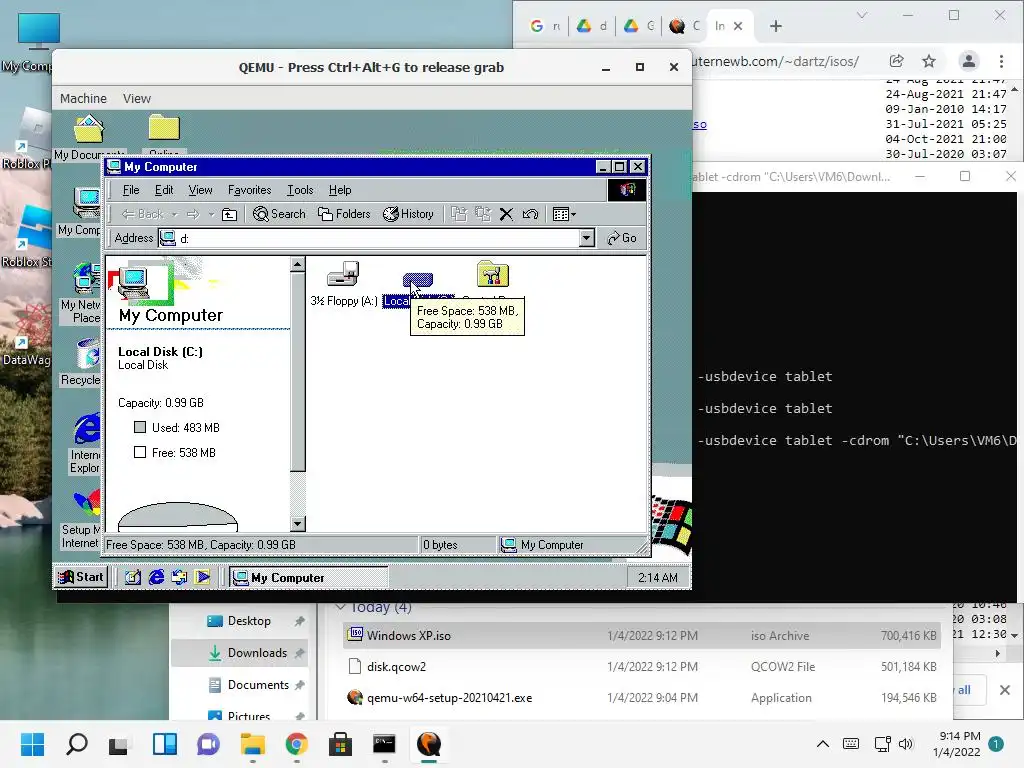Screen dimensions: 1024x768
Task: Open the Views dropdown button
Action: [x=564, y=214]
